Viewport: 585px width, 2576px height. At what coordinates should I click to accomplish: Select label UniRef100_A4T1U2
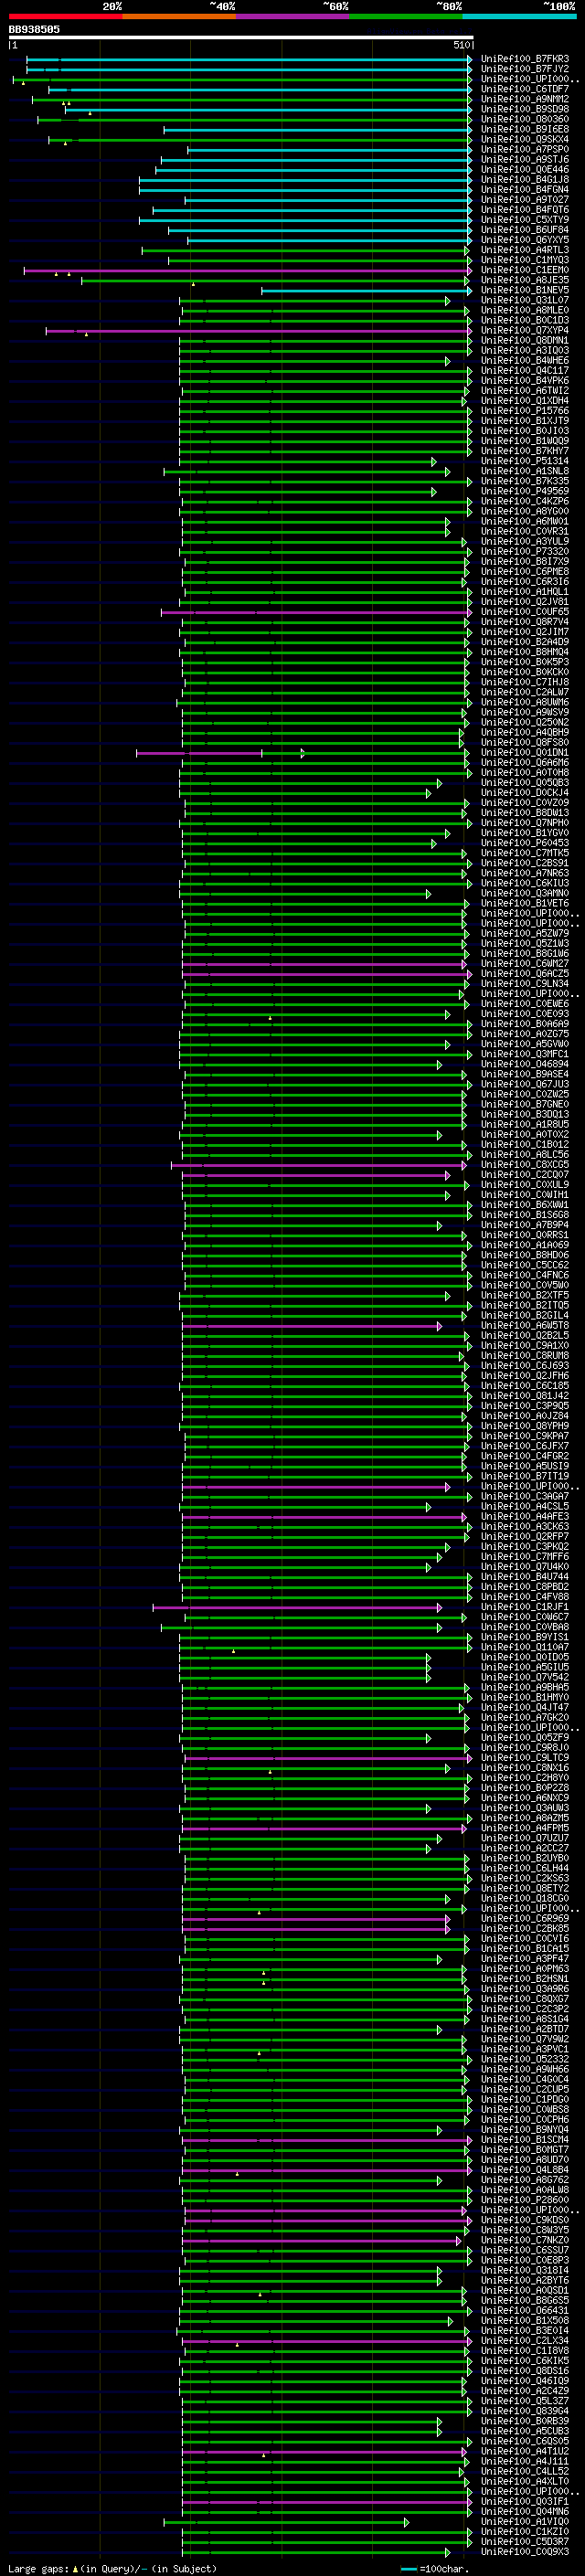coord(525,2451)
